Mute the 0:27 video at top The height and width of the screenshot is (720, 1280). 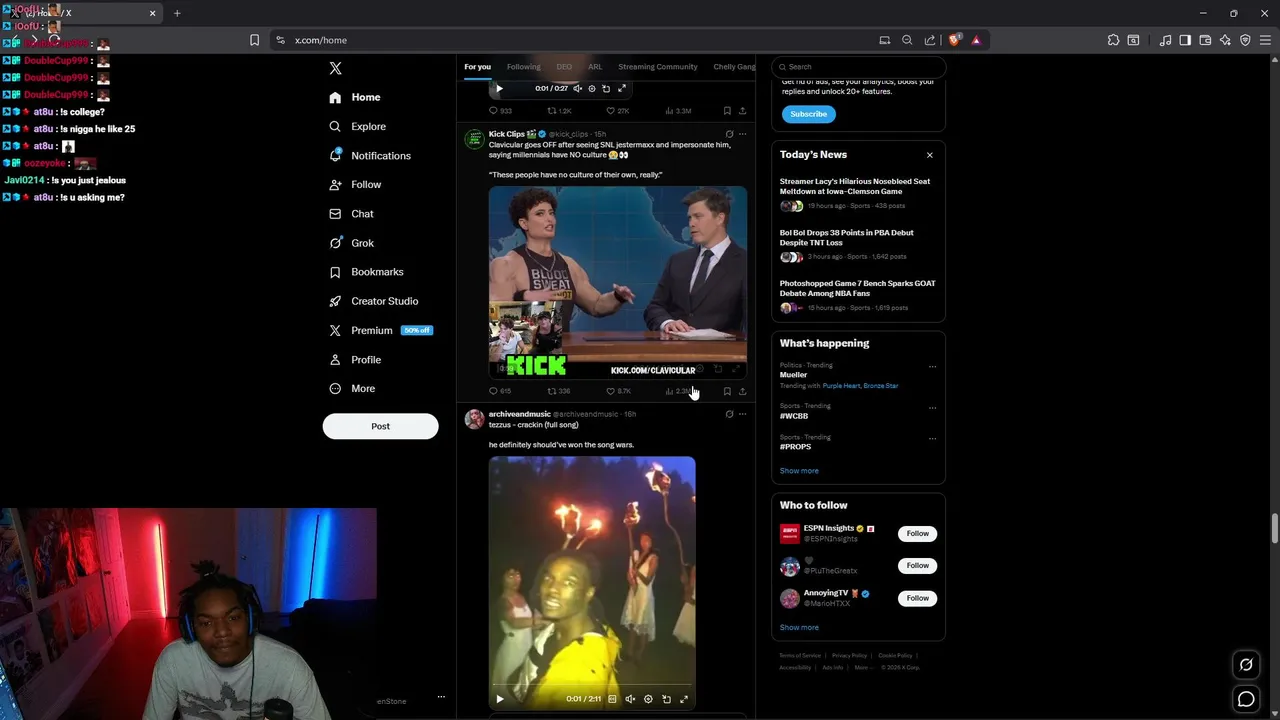click(577, 88)
